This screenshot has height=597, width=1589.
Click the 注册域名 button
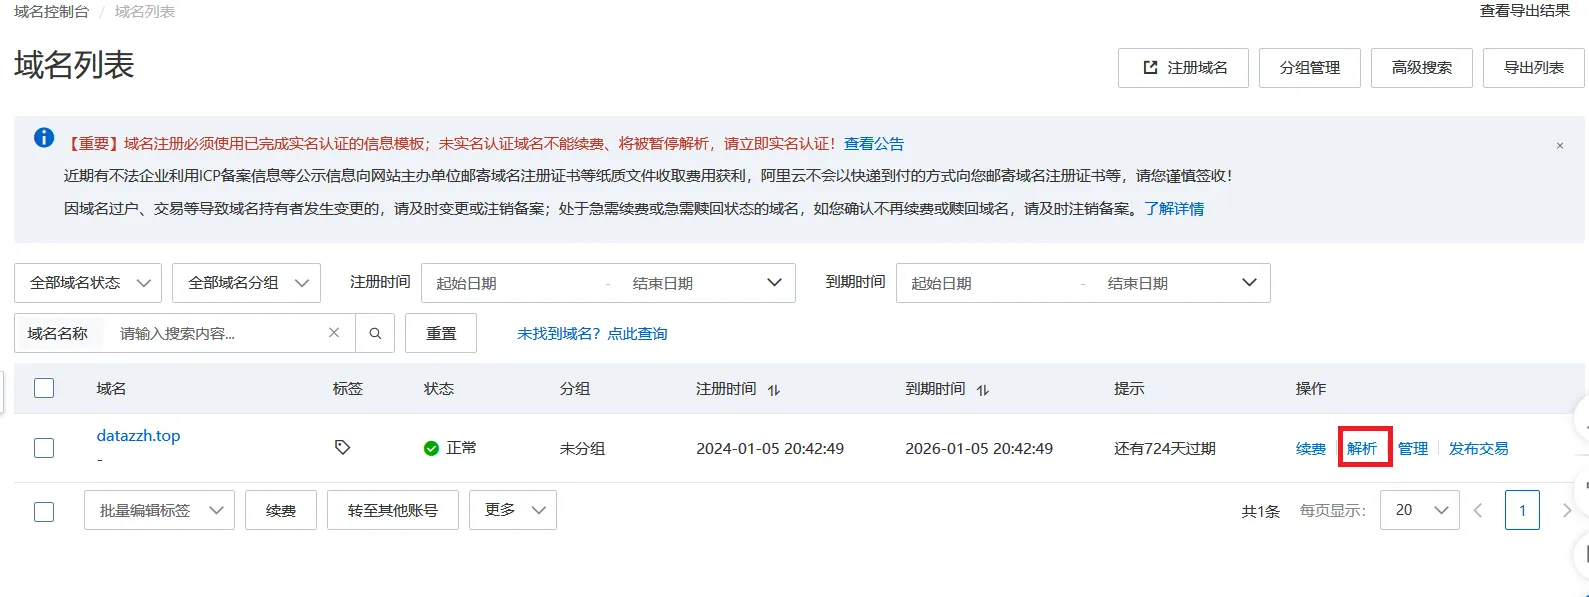point(1183,68)
